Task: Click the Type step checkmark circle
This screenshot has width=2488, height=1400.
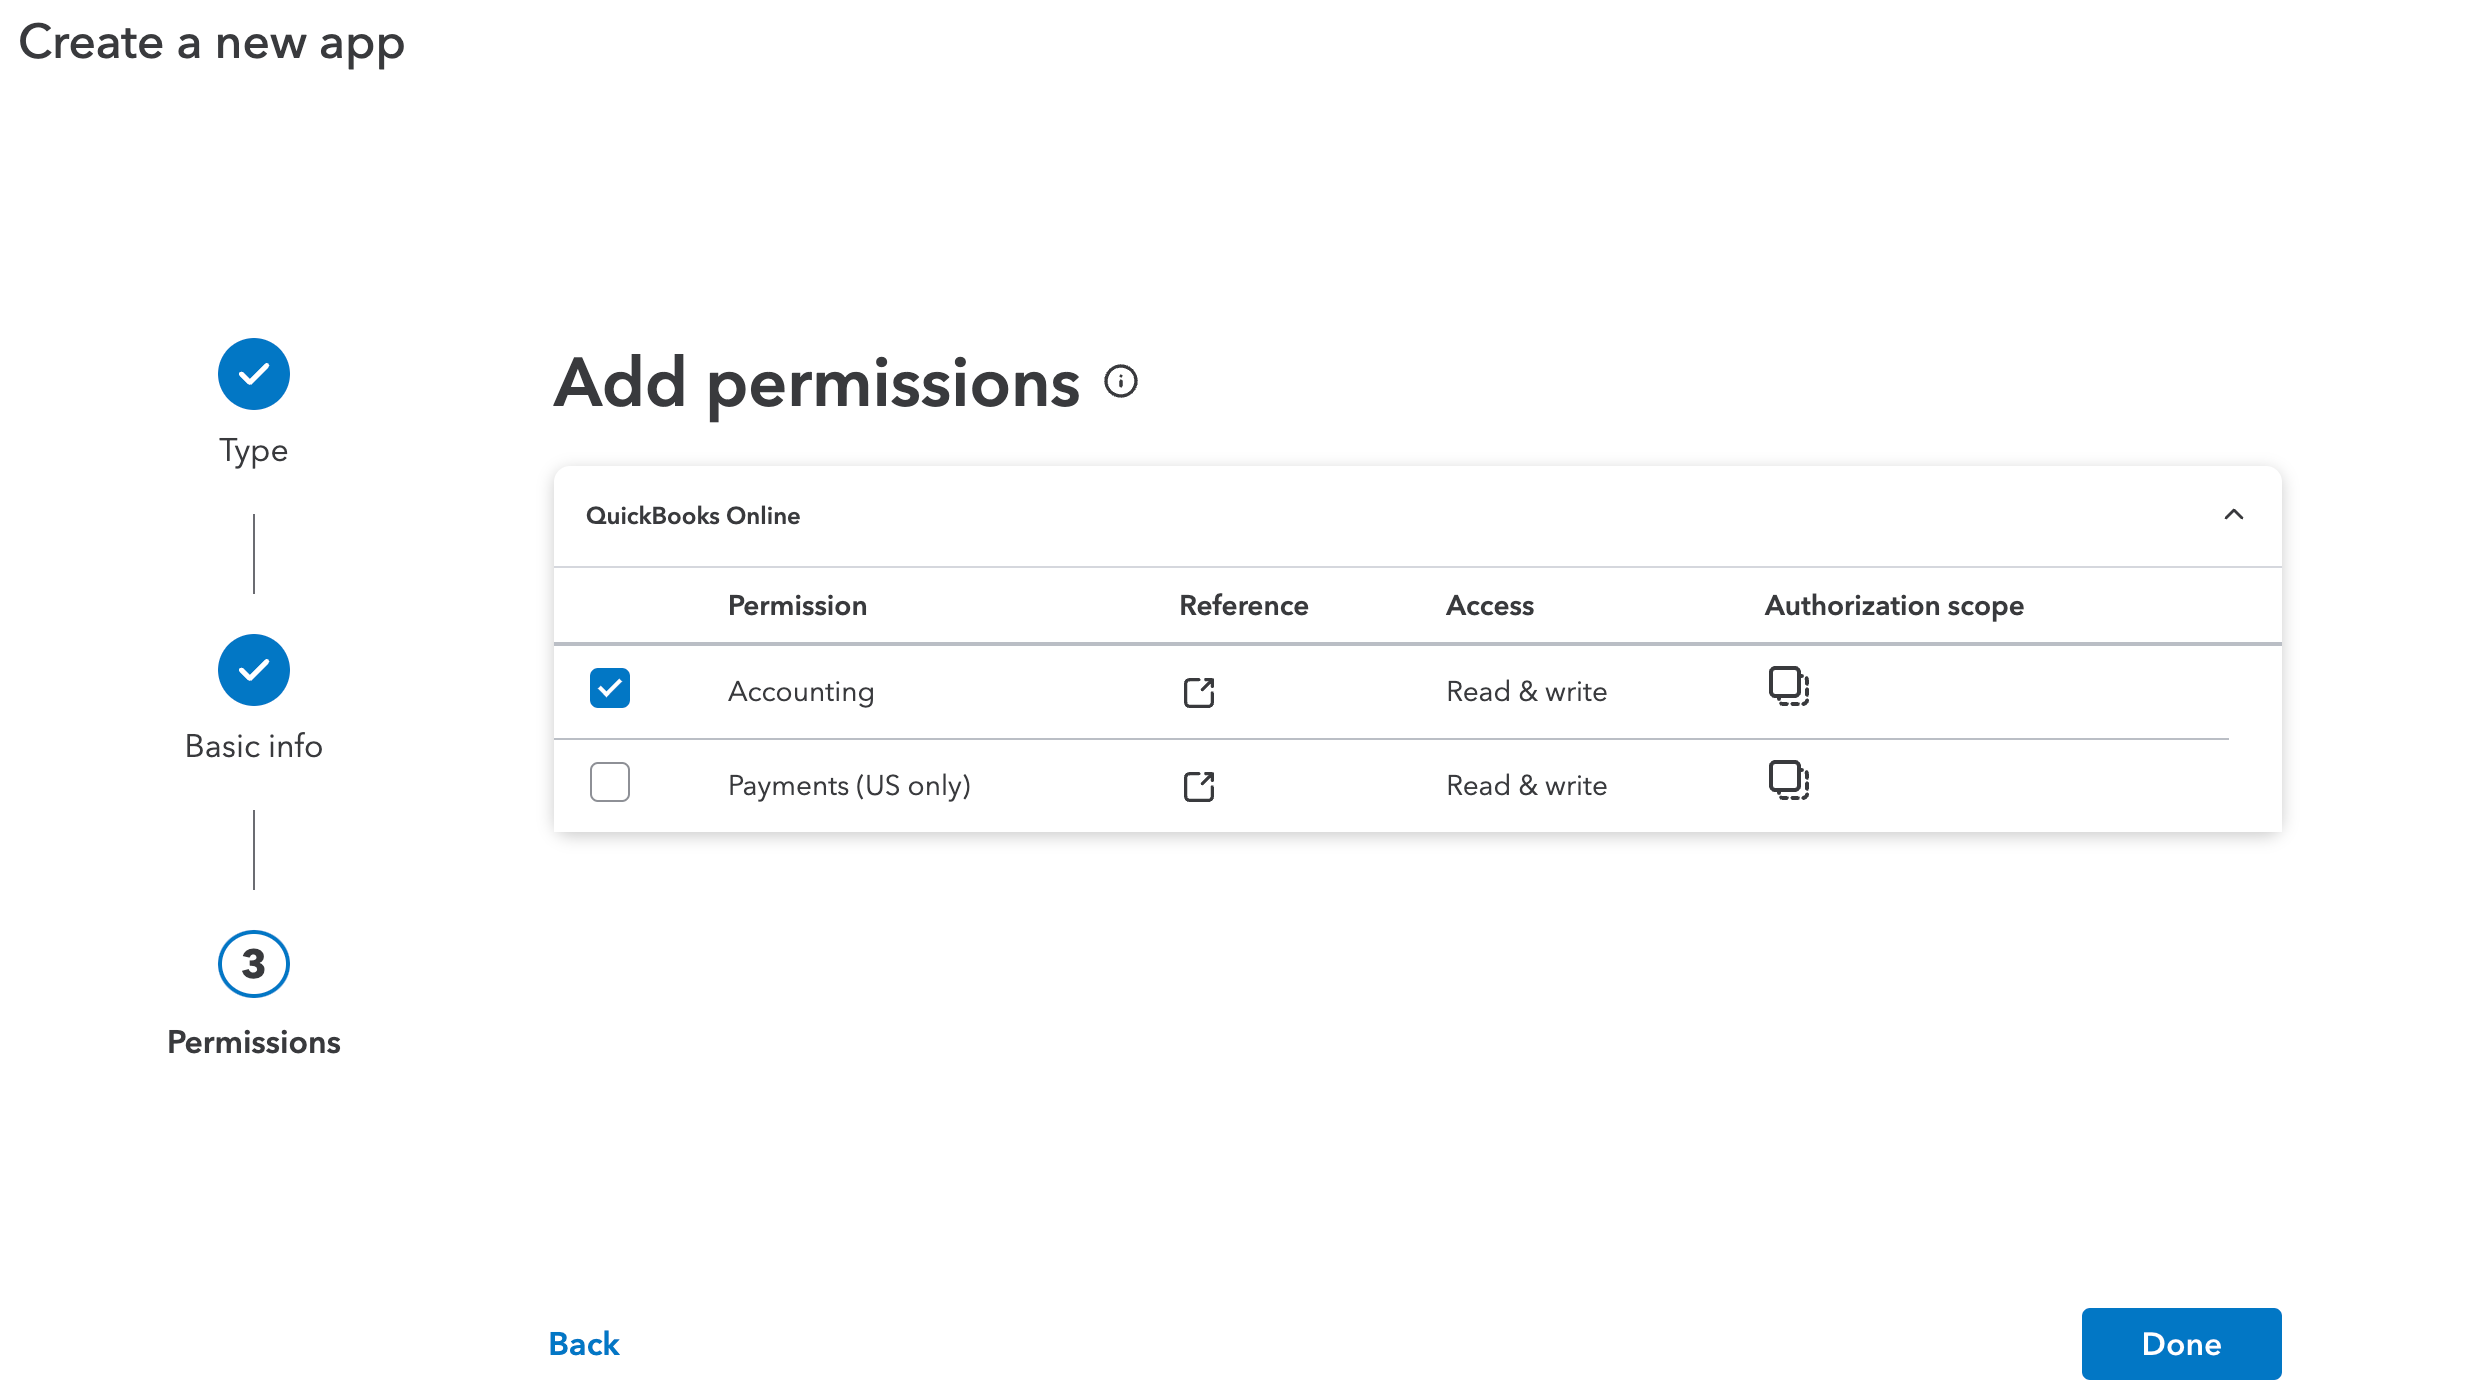Action: (254, 374)
